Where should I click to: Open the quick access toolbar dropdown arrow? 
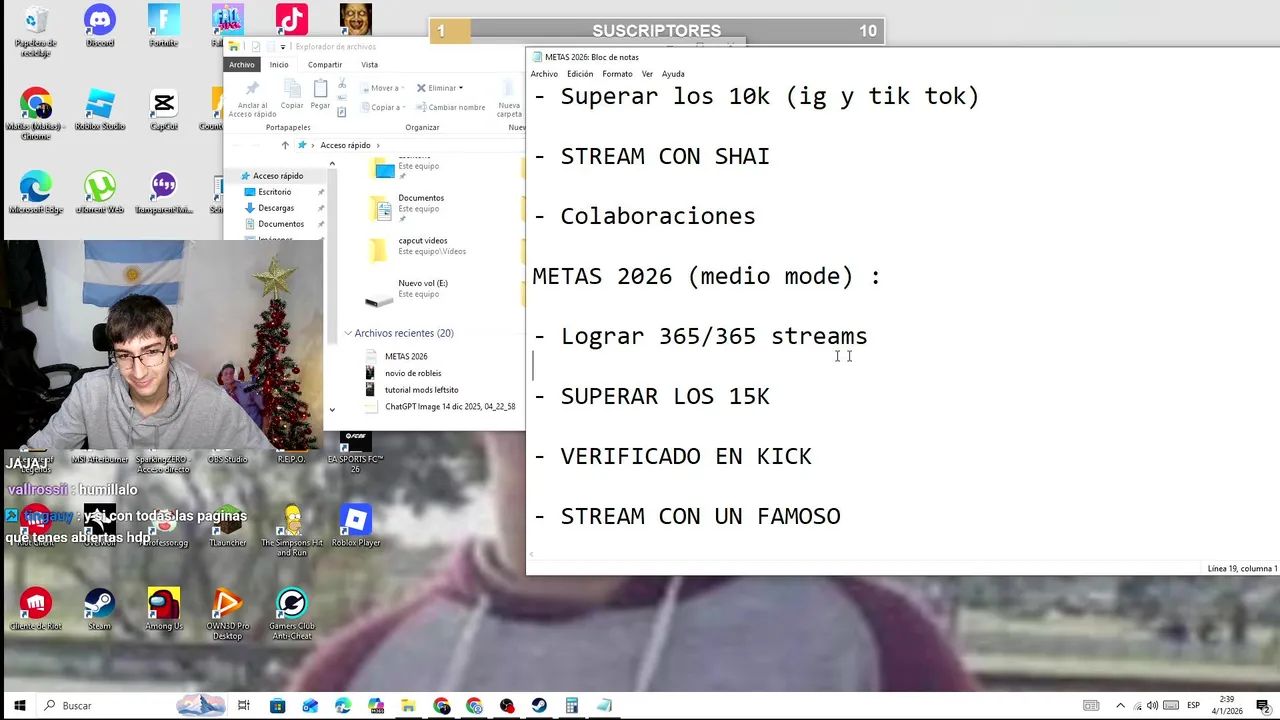click(282, 46)
